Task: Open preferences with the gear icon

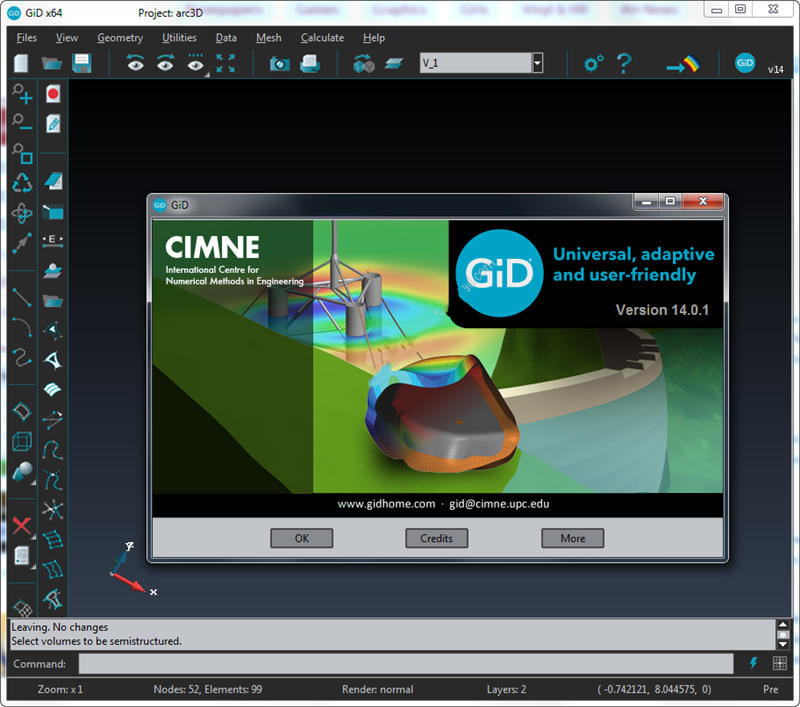Action: coord(593,64)
